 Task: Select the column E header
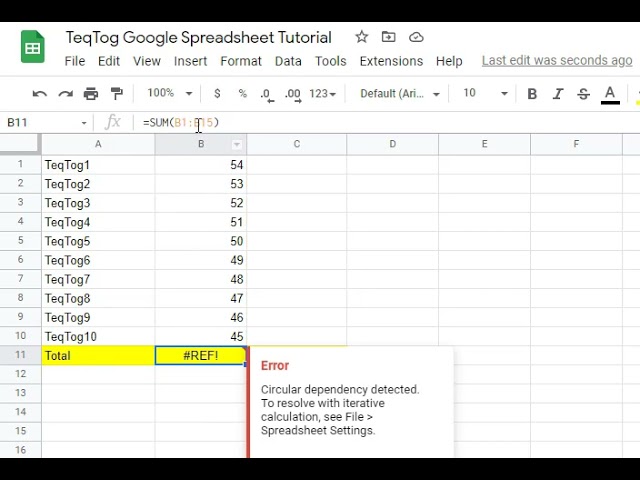(484, 144)
